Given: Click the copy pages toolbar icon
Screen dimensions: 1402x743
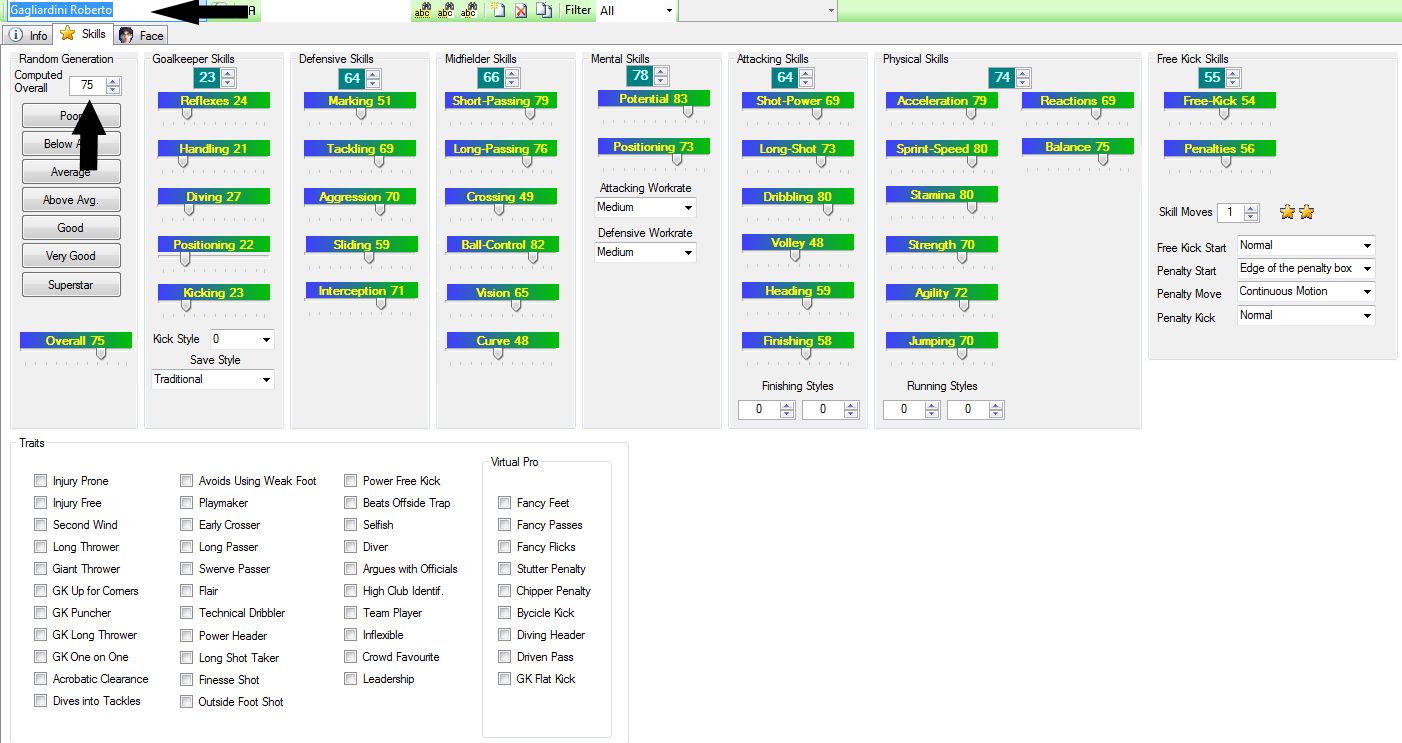Looking at the screenshot, I should (x=543, y=10).
